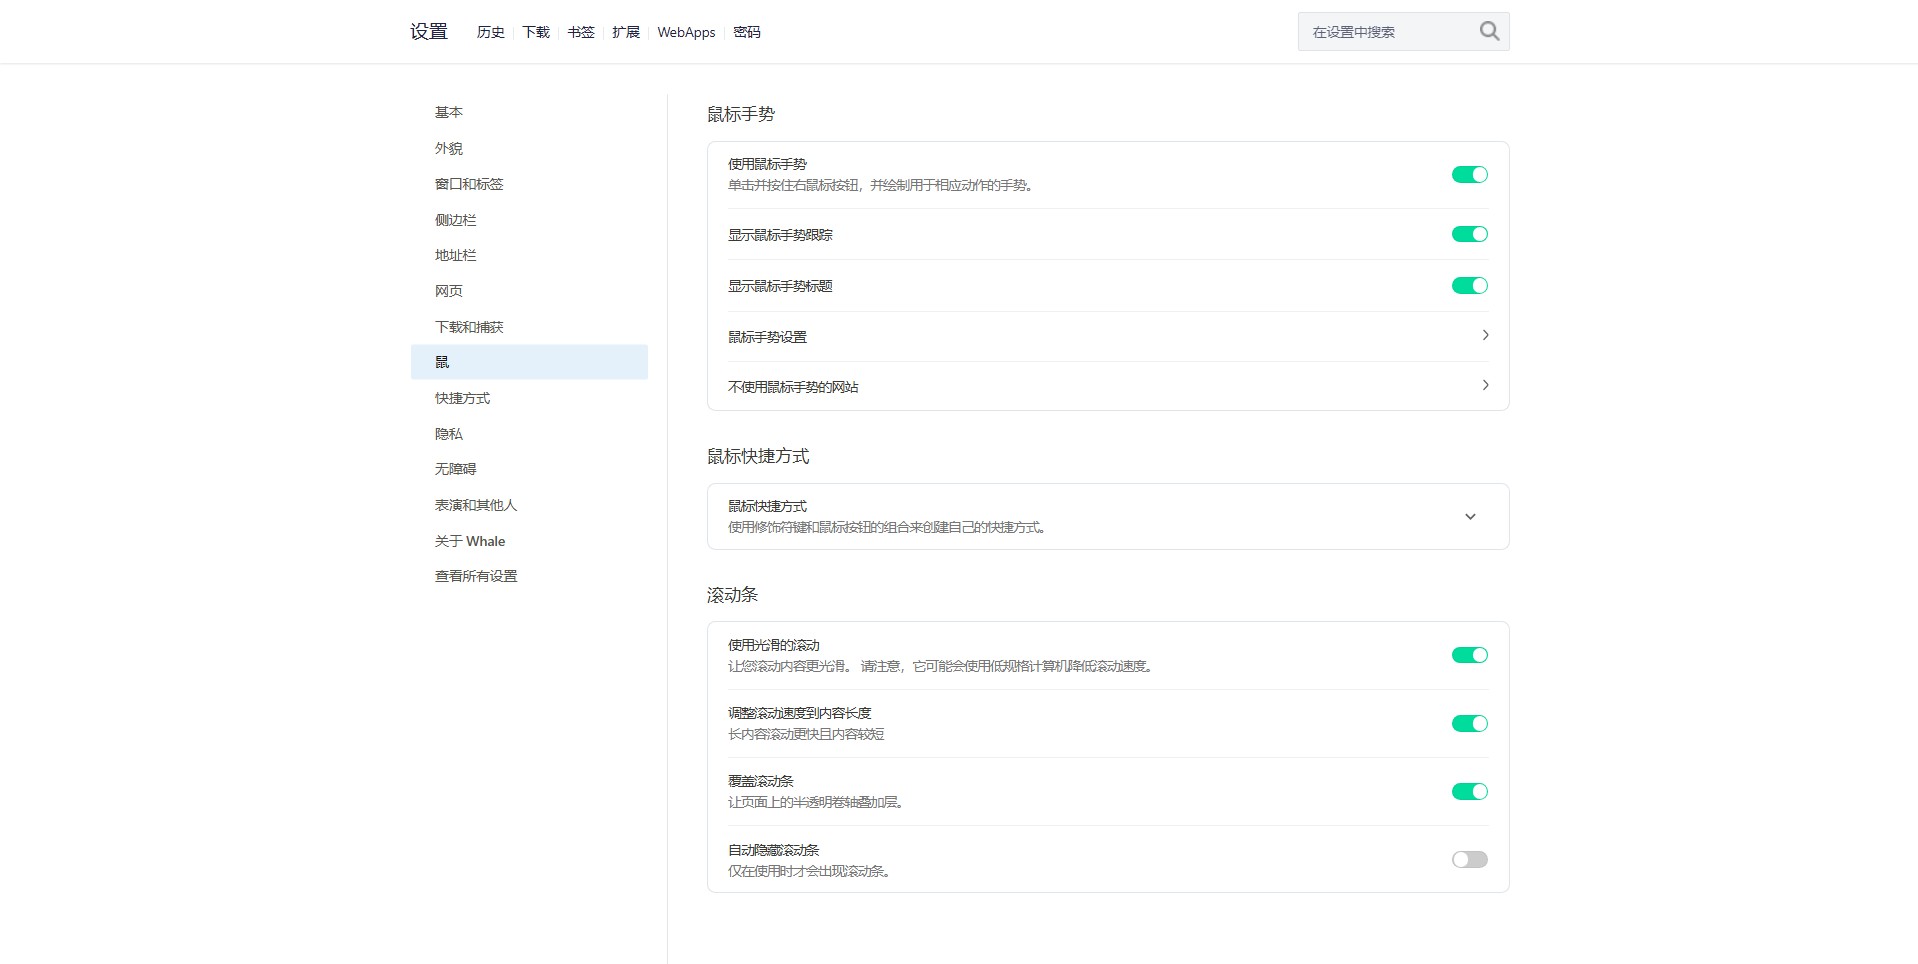Open 不使用鼠标手势的网站 chevron arrow
This screenshot has width=1918, height=964.
pos(1484,386)
